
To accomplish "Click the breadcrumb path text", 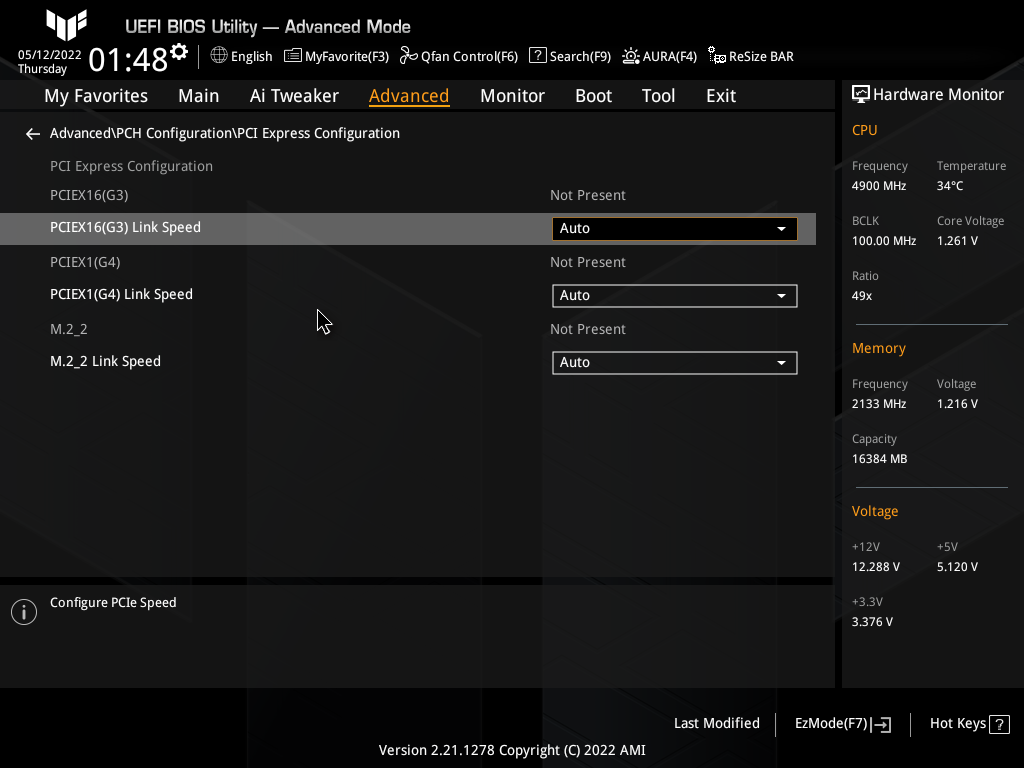I will point(225,133).
